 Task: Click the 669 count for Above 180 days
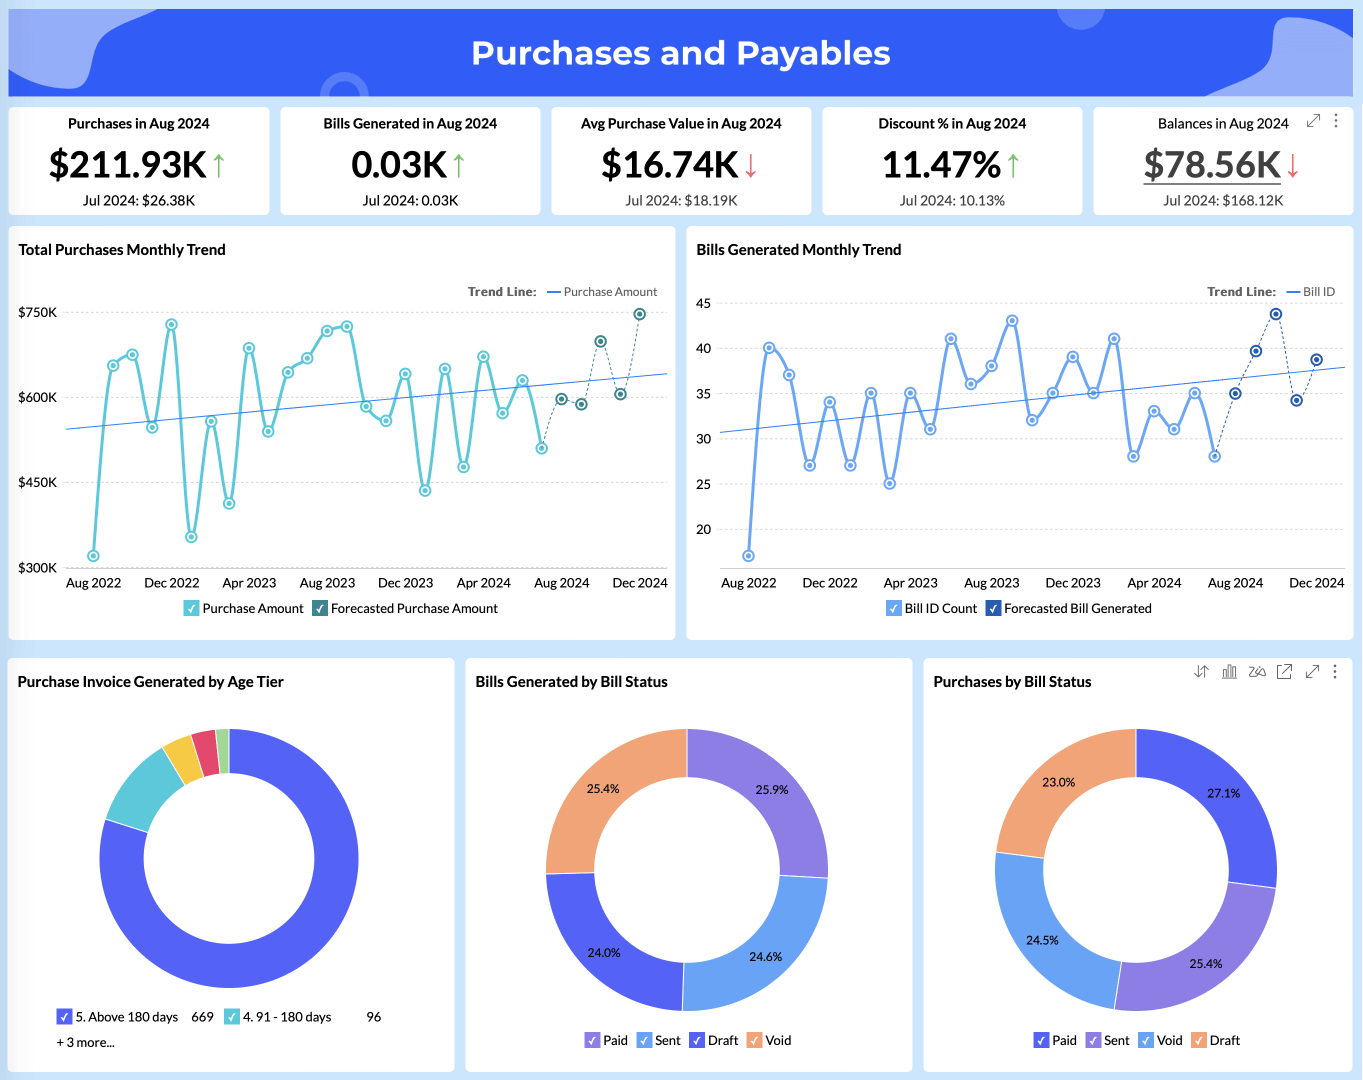pyautogui.click(x=202, y=1017)
